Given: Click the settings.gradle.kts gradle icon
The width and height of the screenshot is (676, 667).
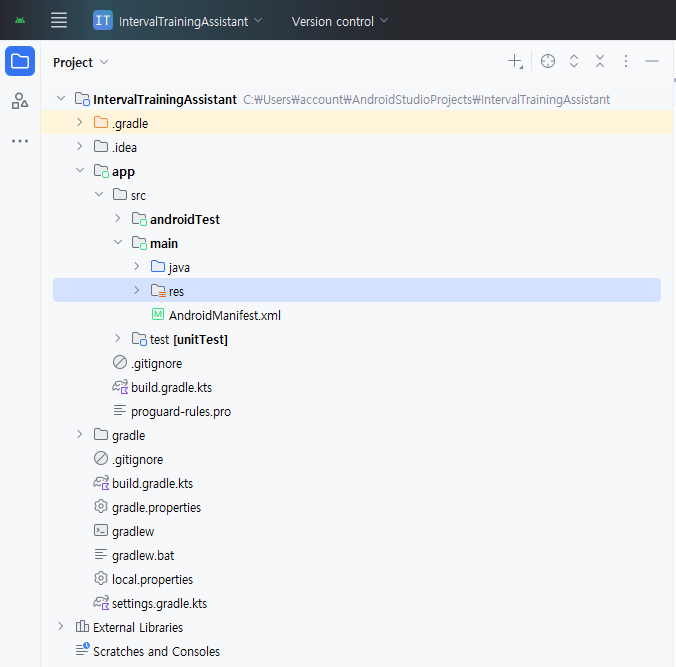Looking at the screenshot, I should 101,603.
